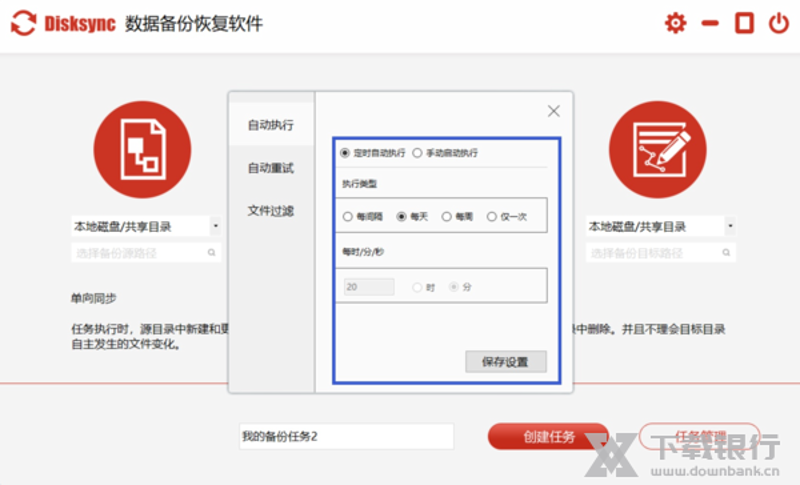The width and height of the screenshot is (800, 485).
Task: Switch to 自动执行 tab
Action: pos(271,125)
